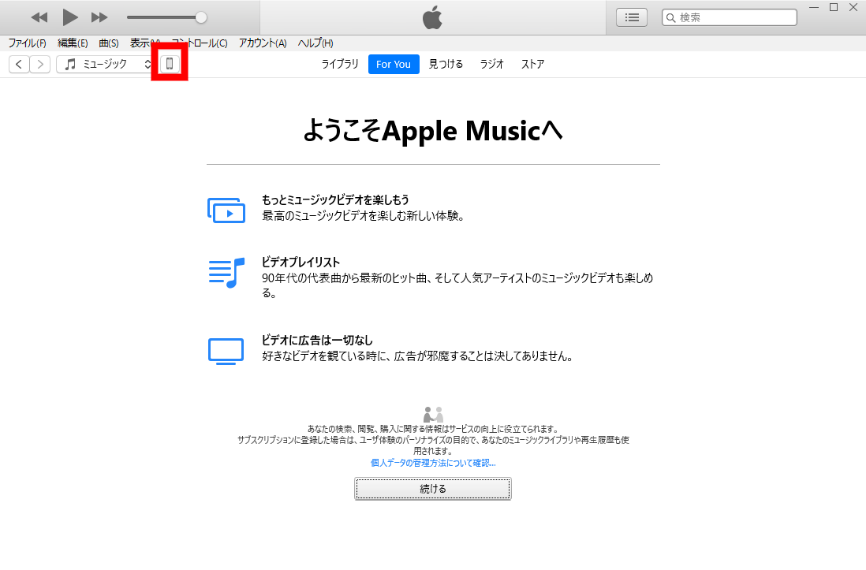Close the iTunes window
The width and height of the screenshot is (866, 570).
click(x=853, y=8)
